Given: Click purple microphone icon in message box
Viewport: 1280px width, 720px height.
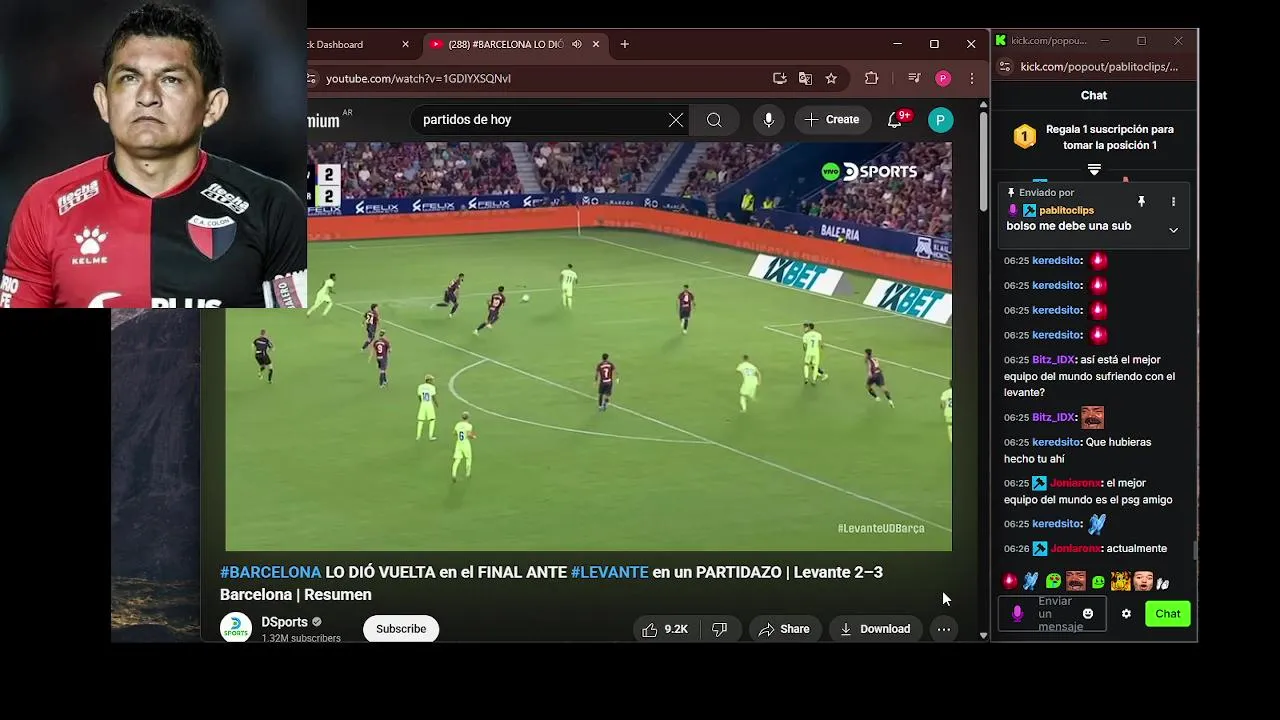Looking at the screenshot, I should coord(1017,614).
